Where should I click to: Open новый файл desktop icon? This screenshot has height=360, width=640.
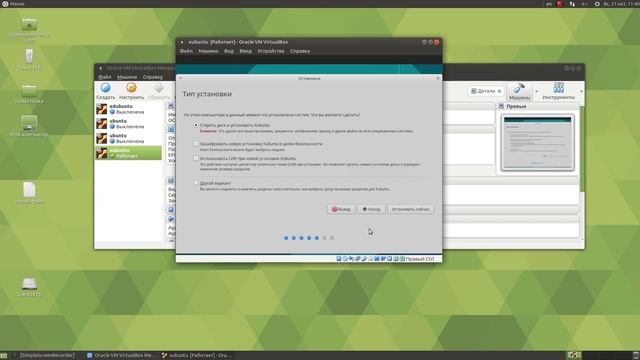[x=29, y=190]
